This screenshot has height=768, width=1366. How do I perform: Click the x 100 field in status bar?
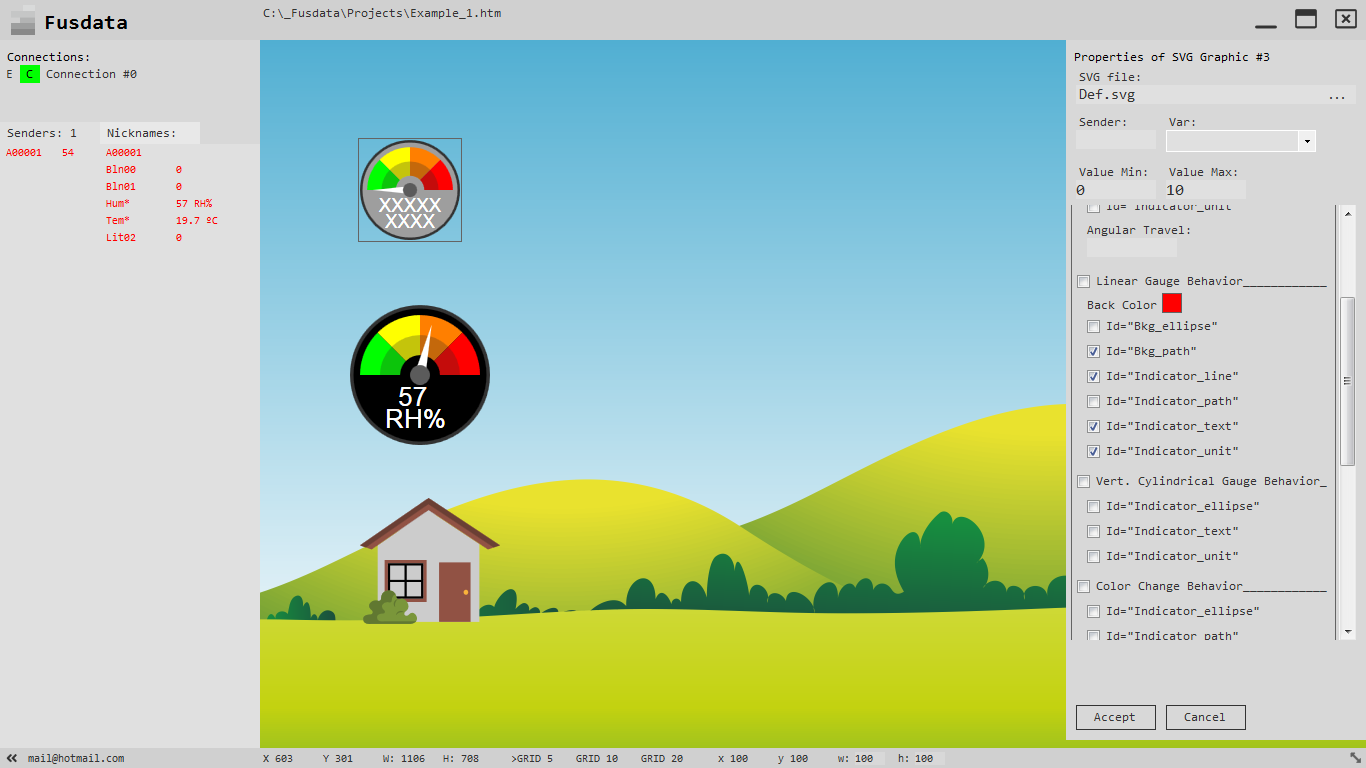tap(733, 759)
